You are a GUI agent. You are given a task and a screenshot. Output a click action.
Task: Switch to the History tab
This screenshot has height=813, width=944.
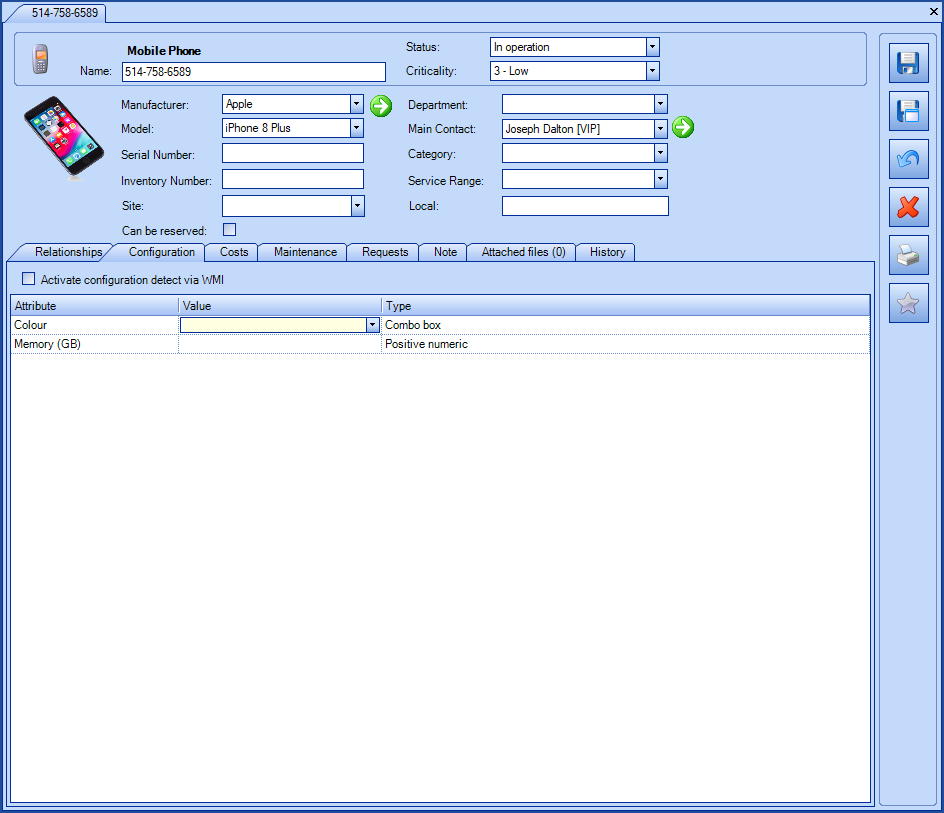coord(605,252)
